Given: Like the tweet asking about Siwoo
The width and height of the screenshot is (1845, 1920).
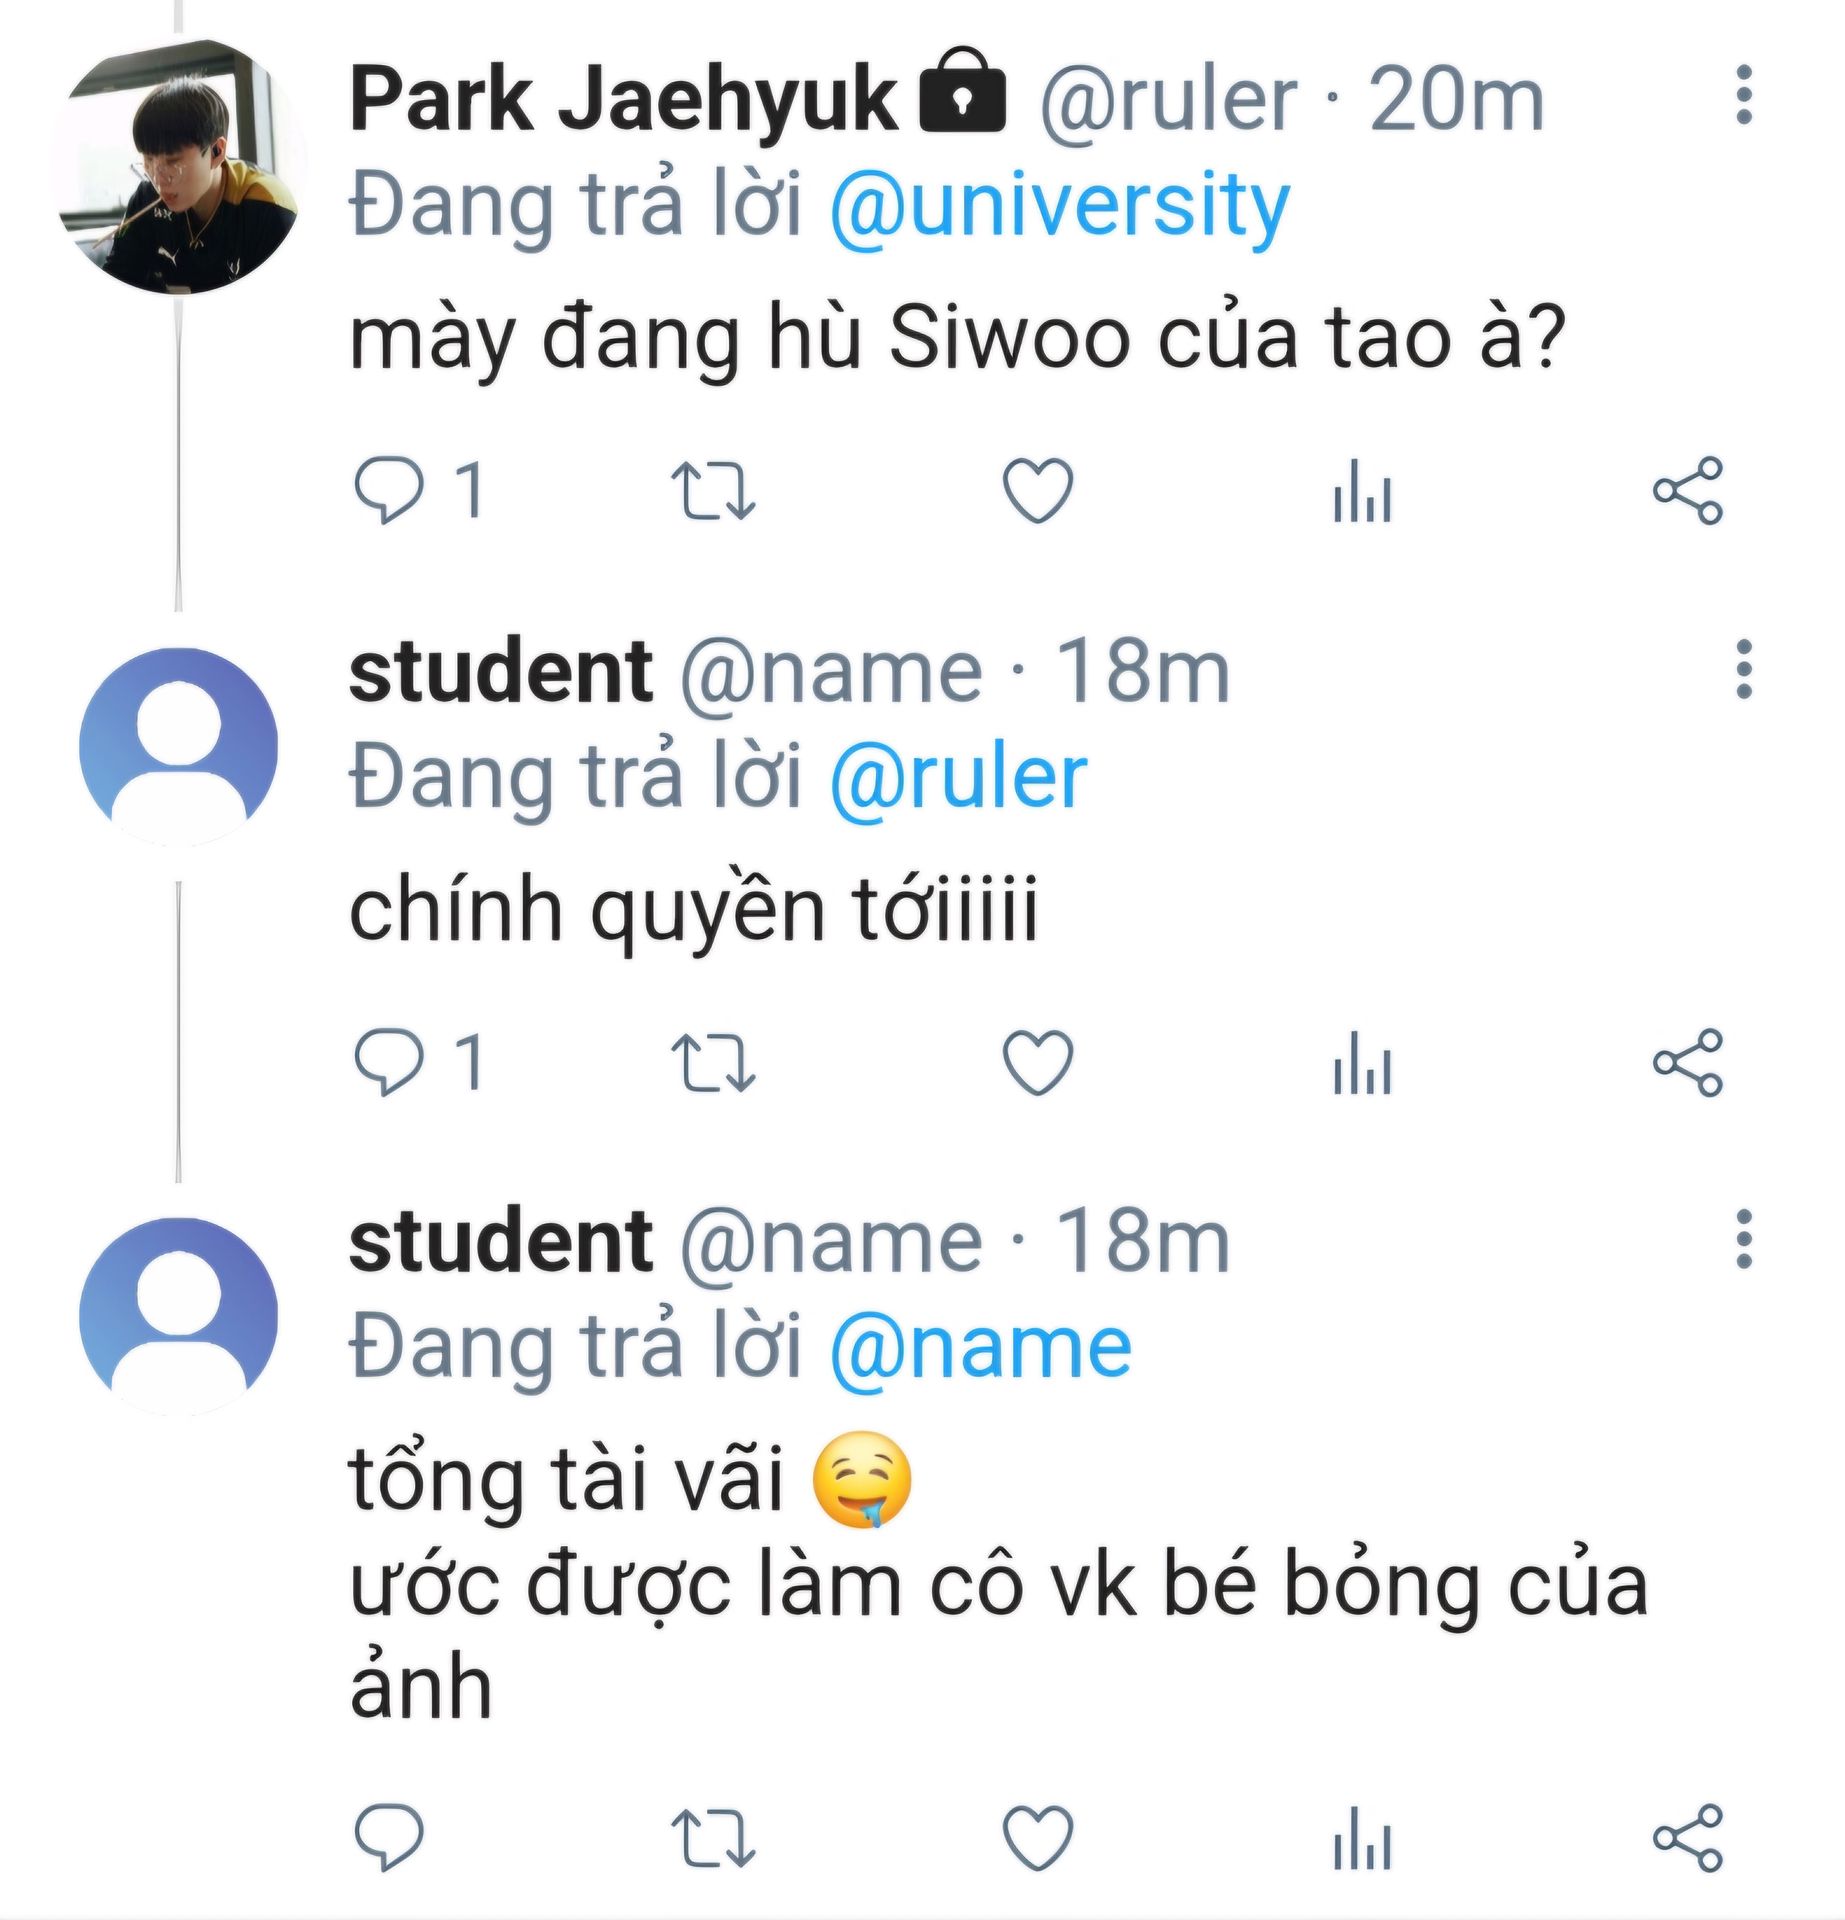Looking at the screenshot, I should (1037, 490).
